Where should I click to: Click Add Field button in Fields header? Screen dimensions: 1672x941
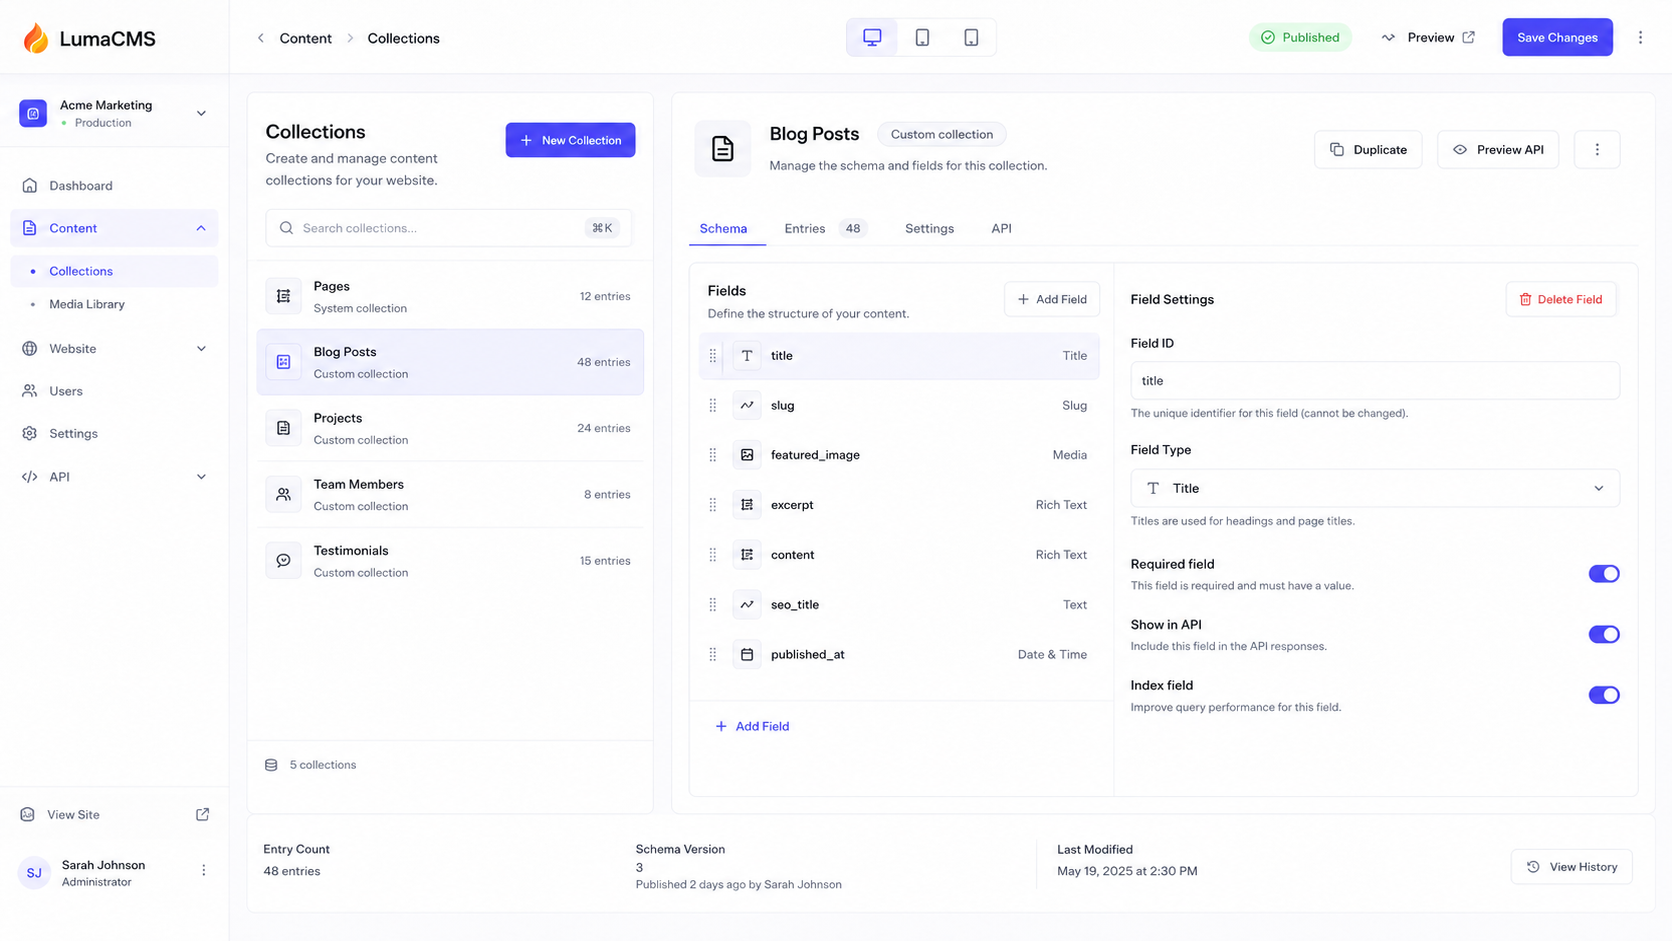[x=1052, y=299]
